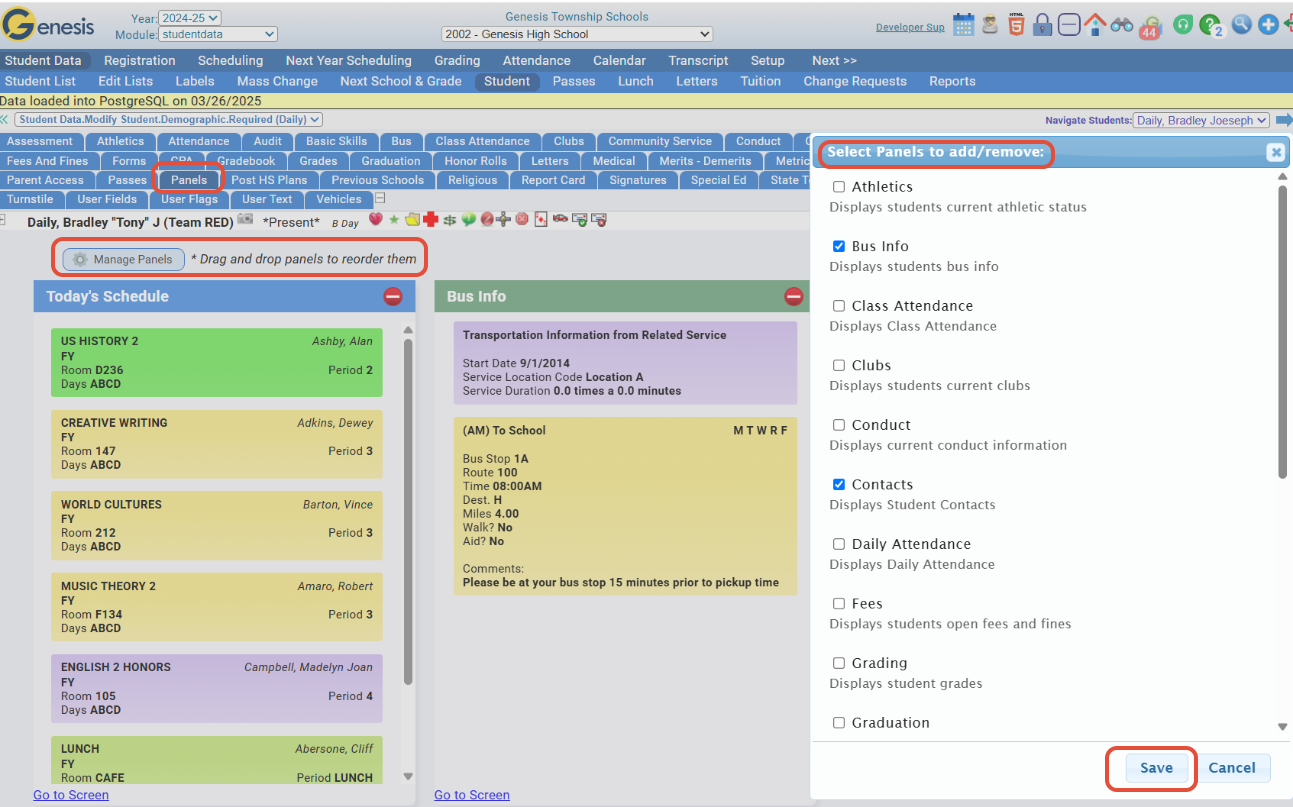Open the Year 2024-25 dropdown
Viewport: 1293px width, 807px height.
(x=190, y=18)
